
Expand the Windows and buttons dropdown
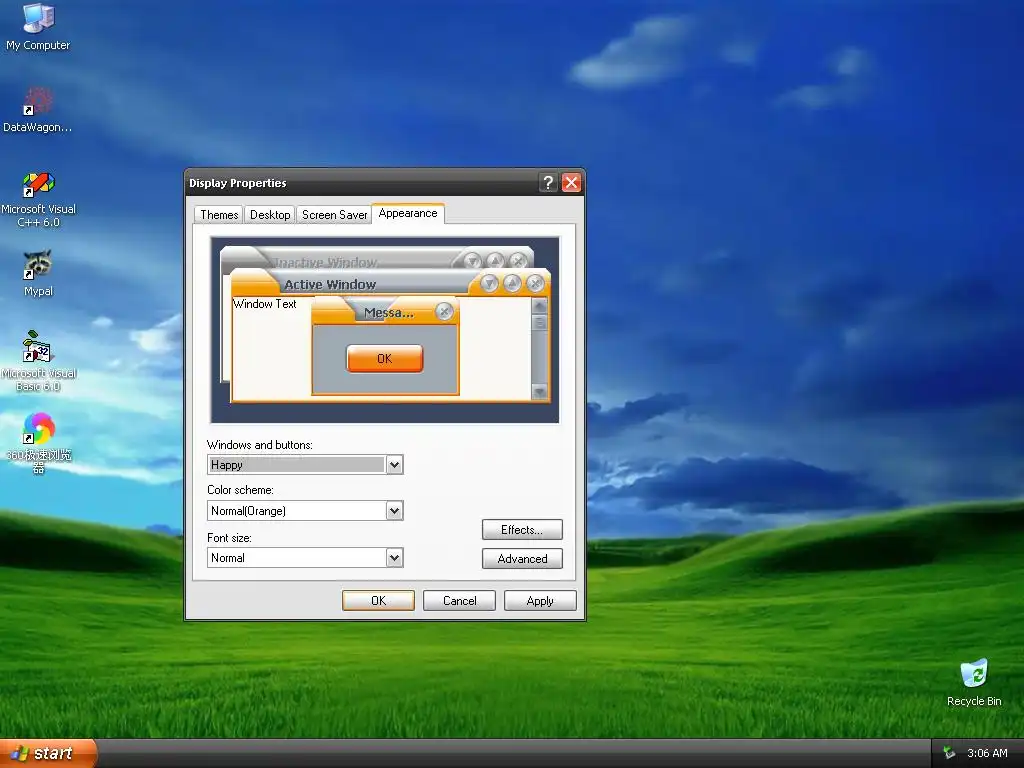click(394, 465)
